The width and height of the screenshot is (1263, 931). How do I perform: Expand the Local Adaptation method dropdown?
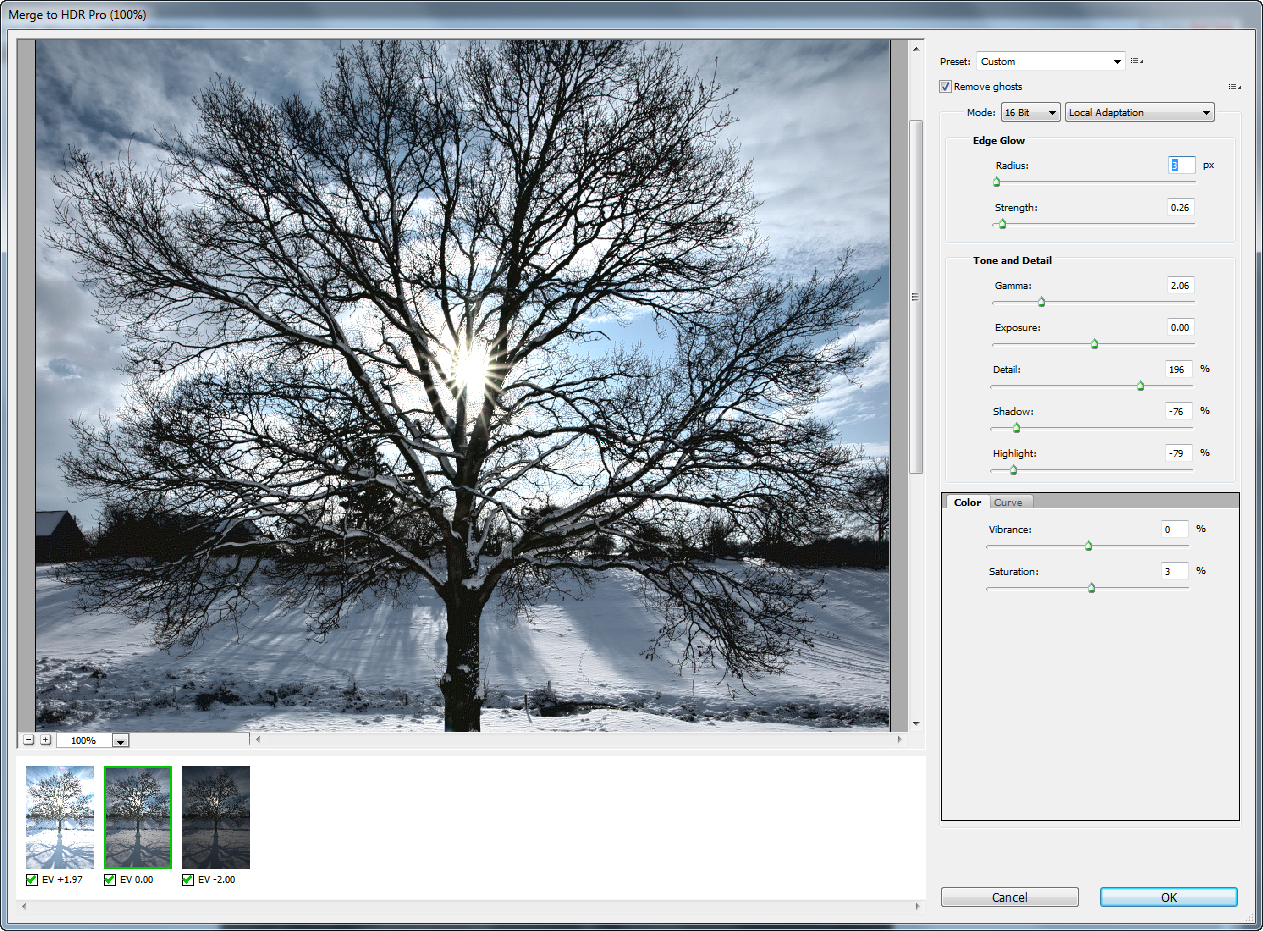click(1139, 113)
